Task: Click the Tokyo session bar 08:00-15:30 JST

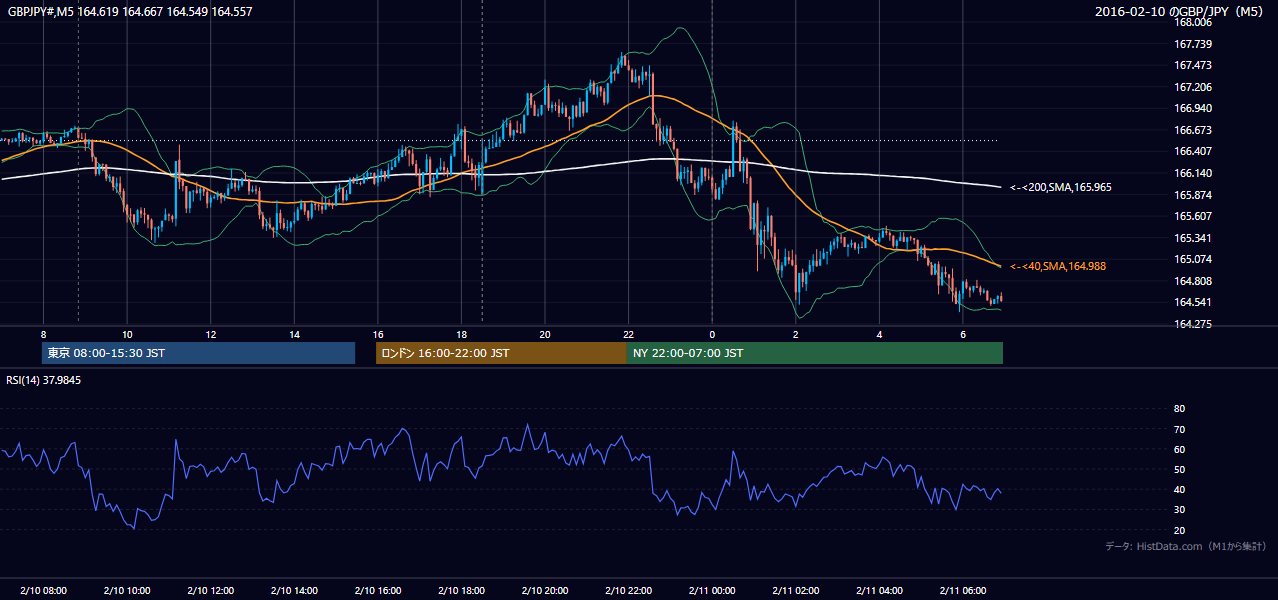Action: (x=198, y=353)
